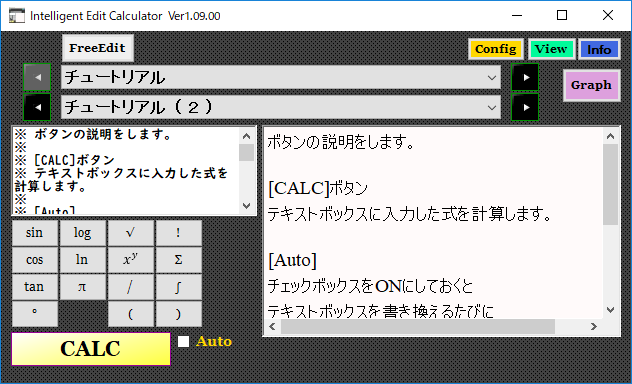Viewport: 632px width, 384px height.
Task: Run the yellow CALC button
Action: pyautogui.click(x=91, y=349)
